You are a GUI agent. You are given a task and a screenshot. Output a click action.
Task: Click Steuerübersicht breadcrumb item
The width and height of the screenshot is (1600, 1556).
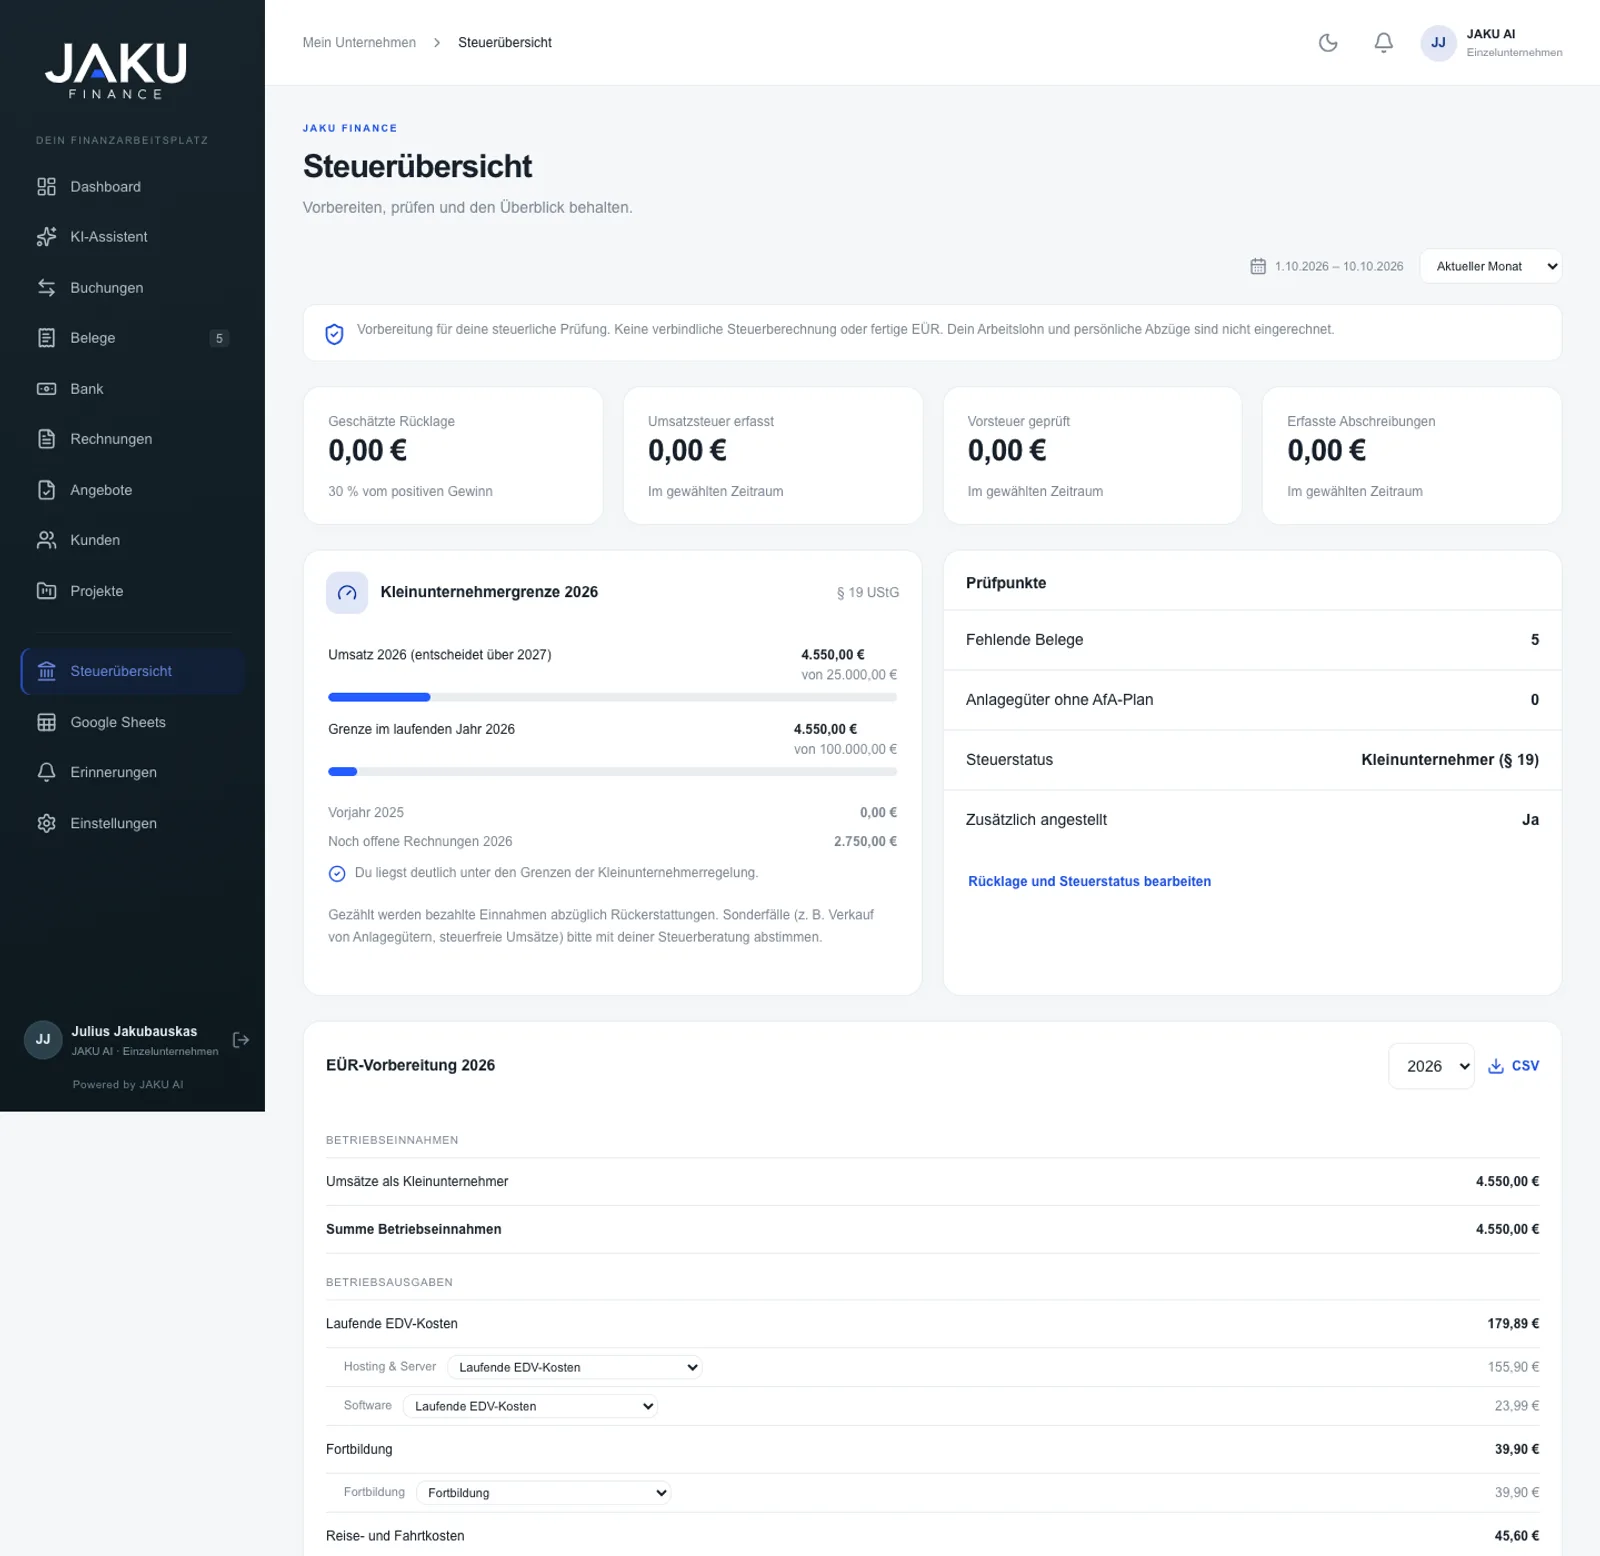(x=505, y=42)
